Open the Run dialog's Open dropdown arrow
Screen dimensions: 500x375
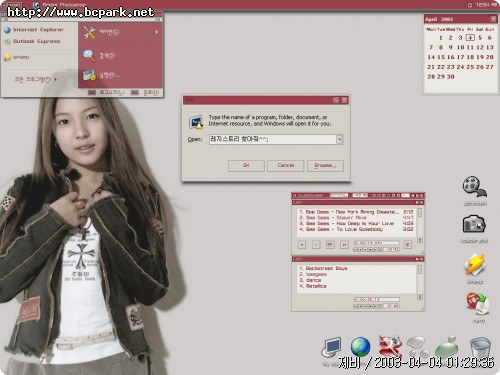tap(339, 139)
